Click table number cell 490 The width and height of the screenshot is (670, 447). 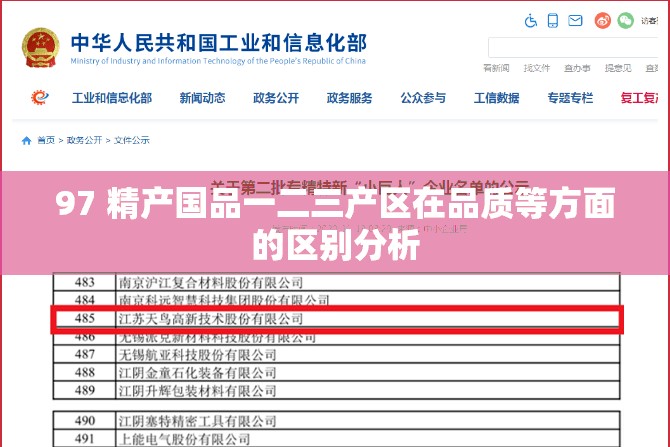(x=85, y=421)
